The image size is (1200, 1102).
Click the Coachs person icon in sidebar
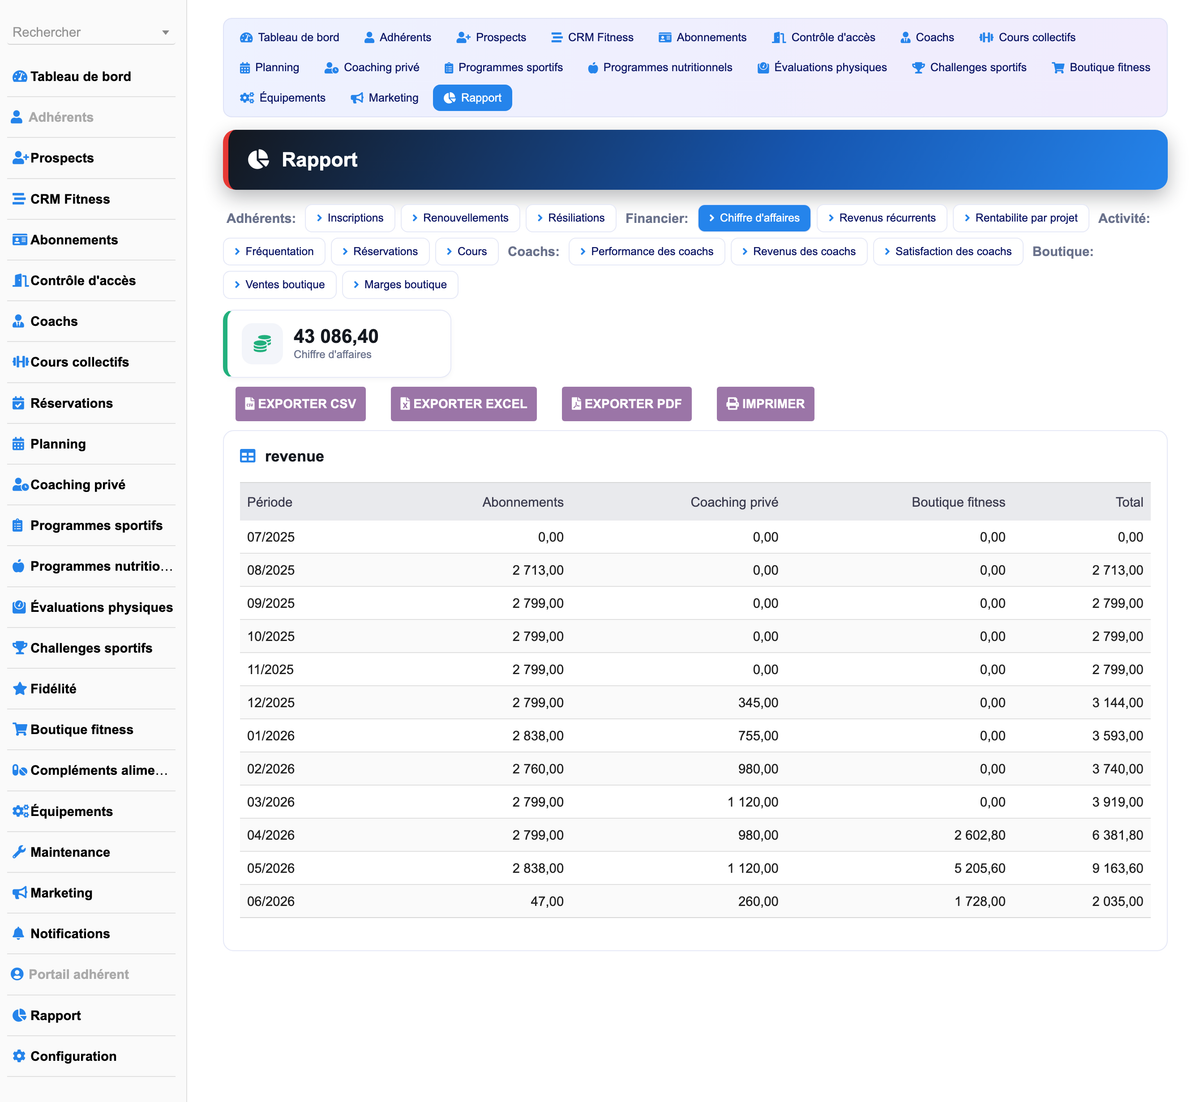(19, 322)
